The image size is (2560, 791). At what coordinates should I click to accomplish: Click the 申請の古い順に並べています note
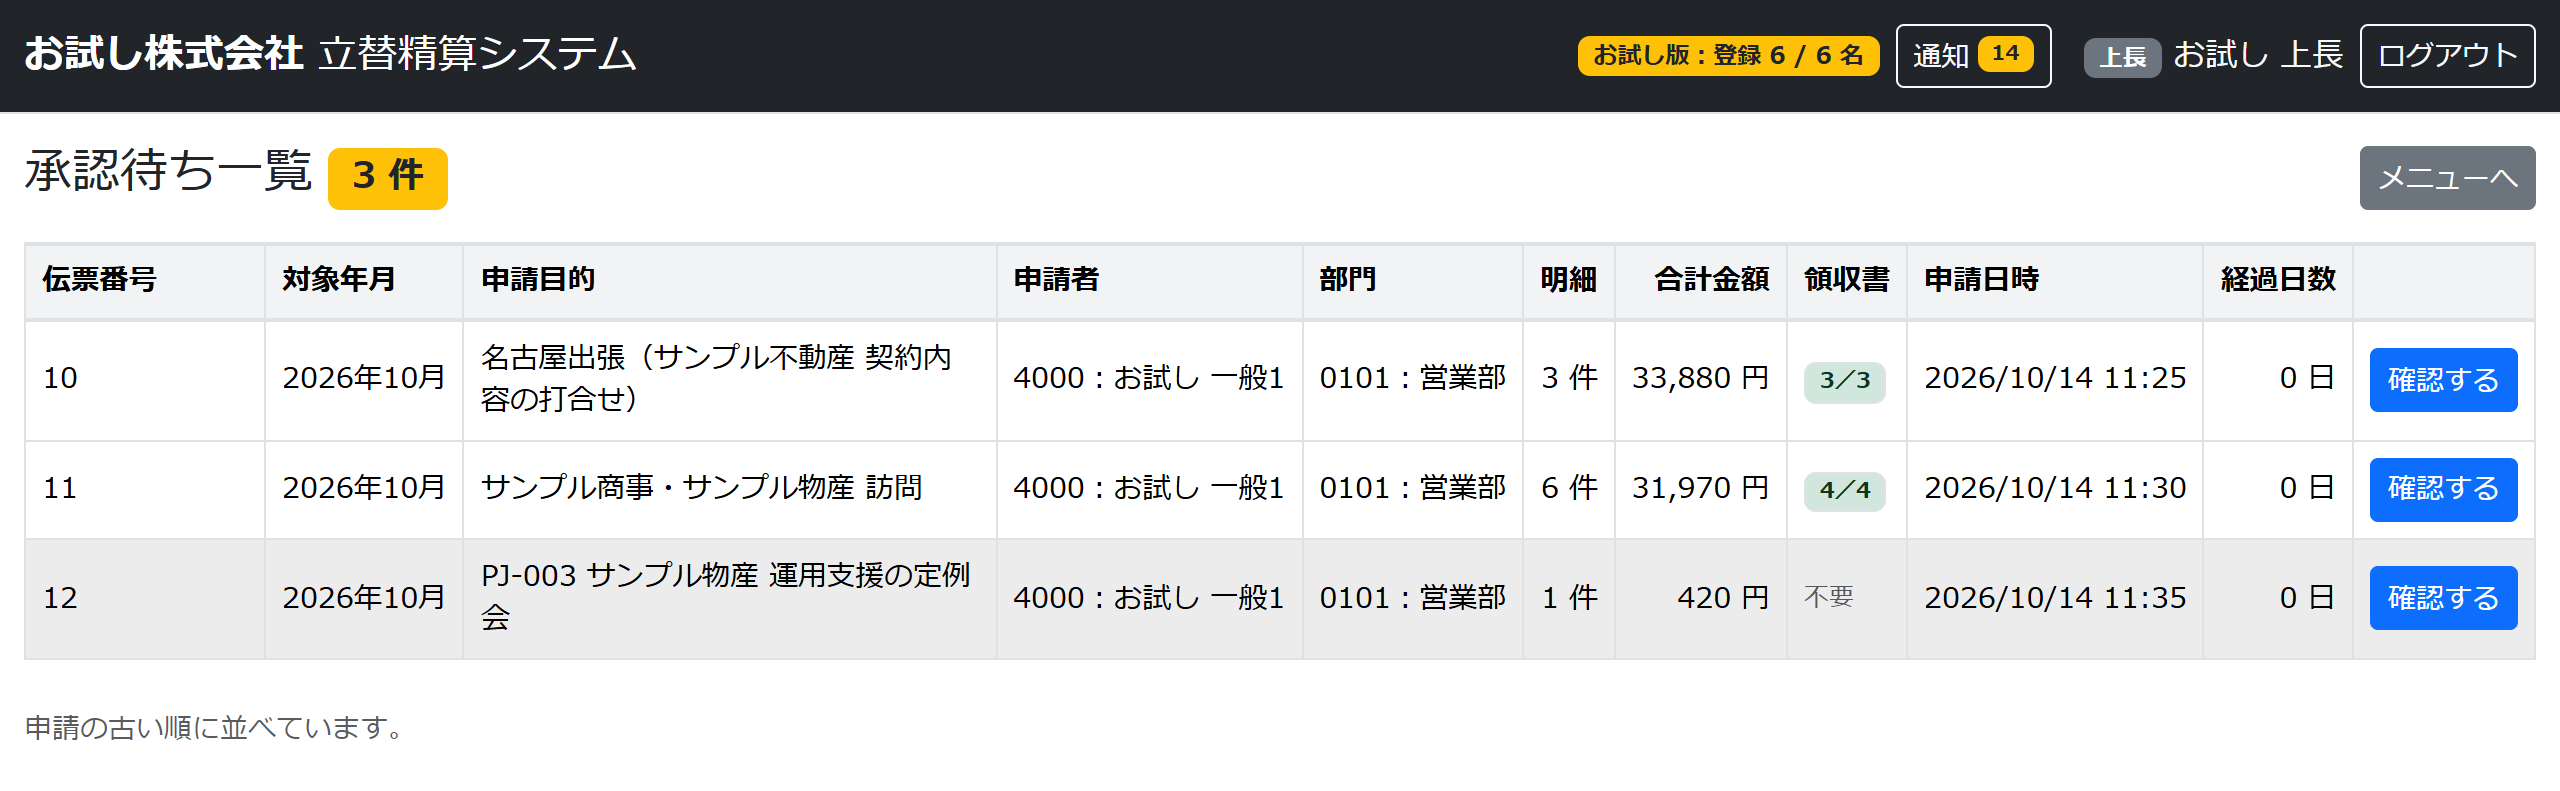[x=216, y=727]
